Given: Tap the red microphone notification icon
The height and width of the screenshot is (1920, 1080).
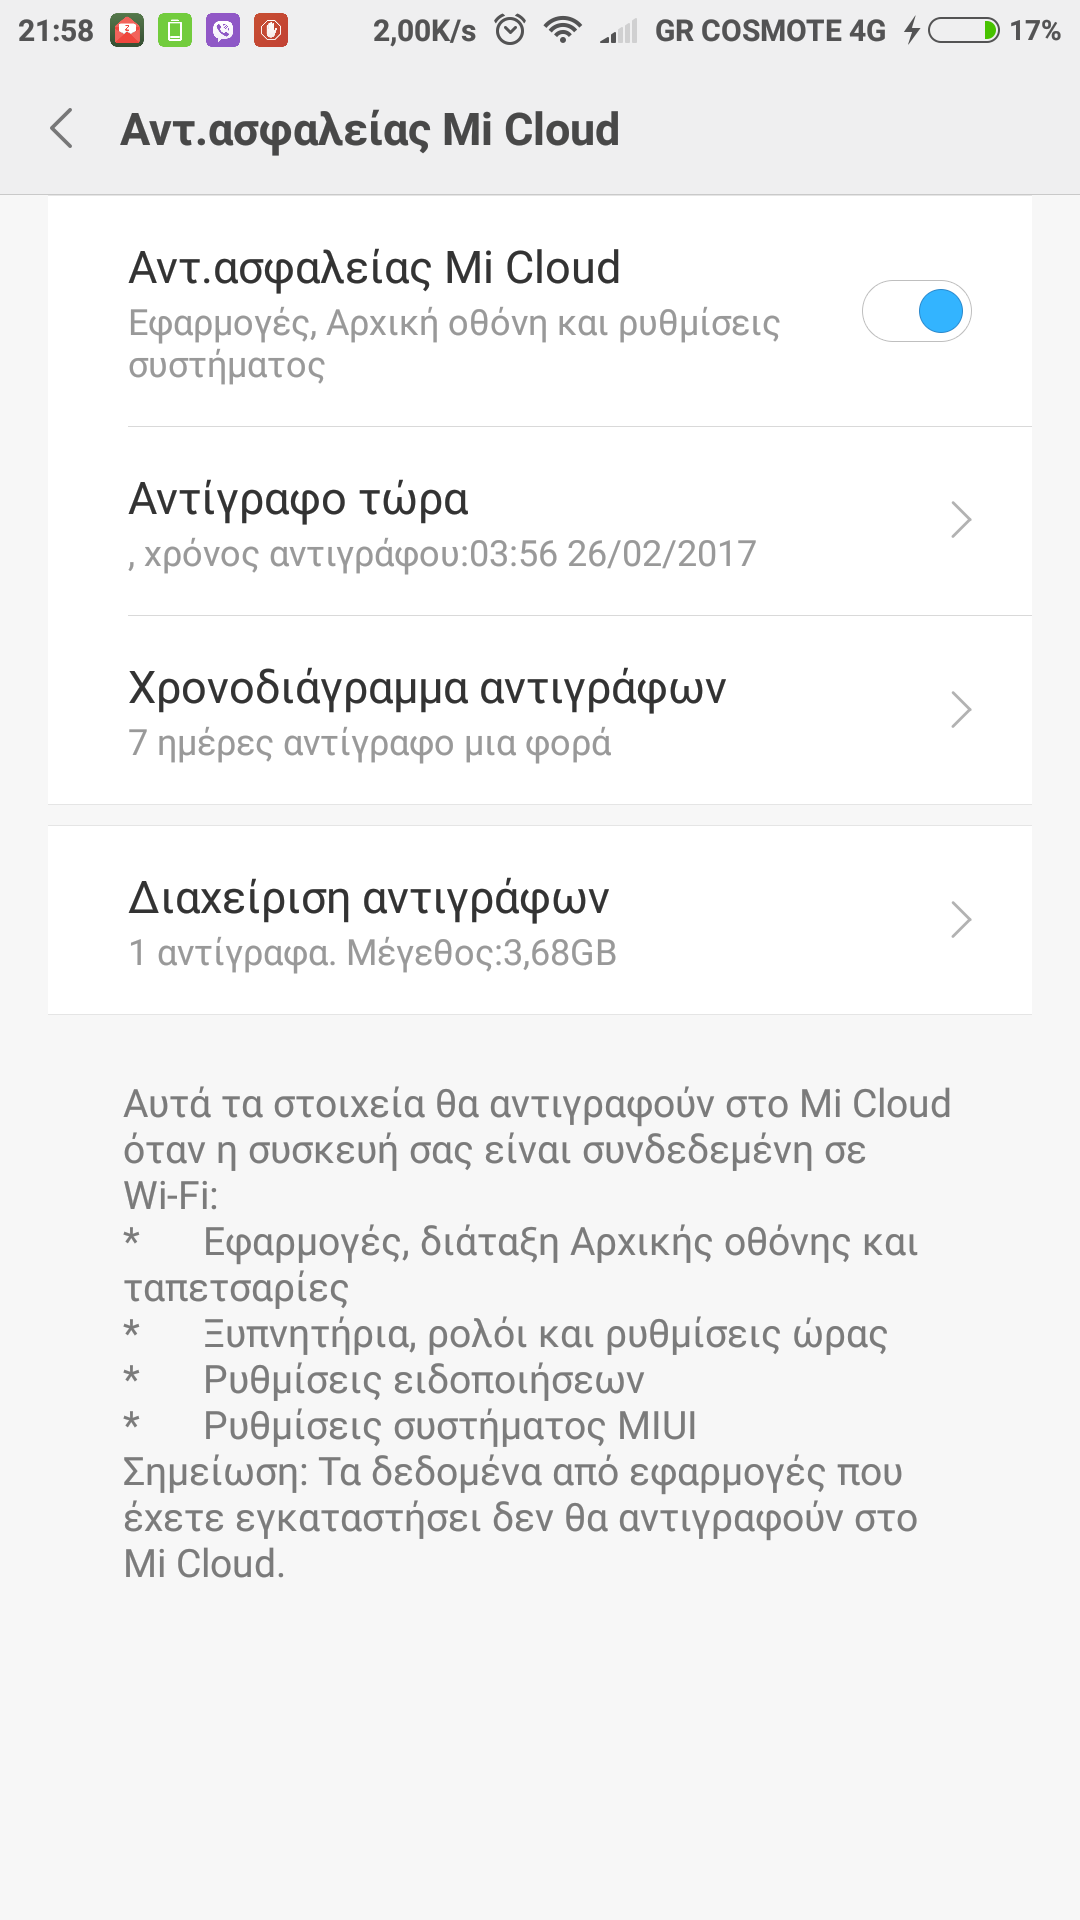Looking at the screenshot, I should tap(271, 31).
